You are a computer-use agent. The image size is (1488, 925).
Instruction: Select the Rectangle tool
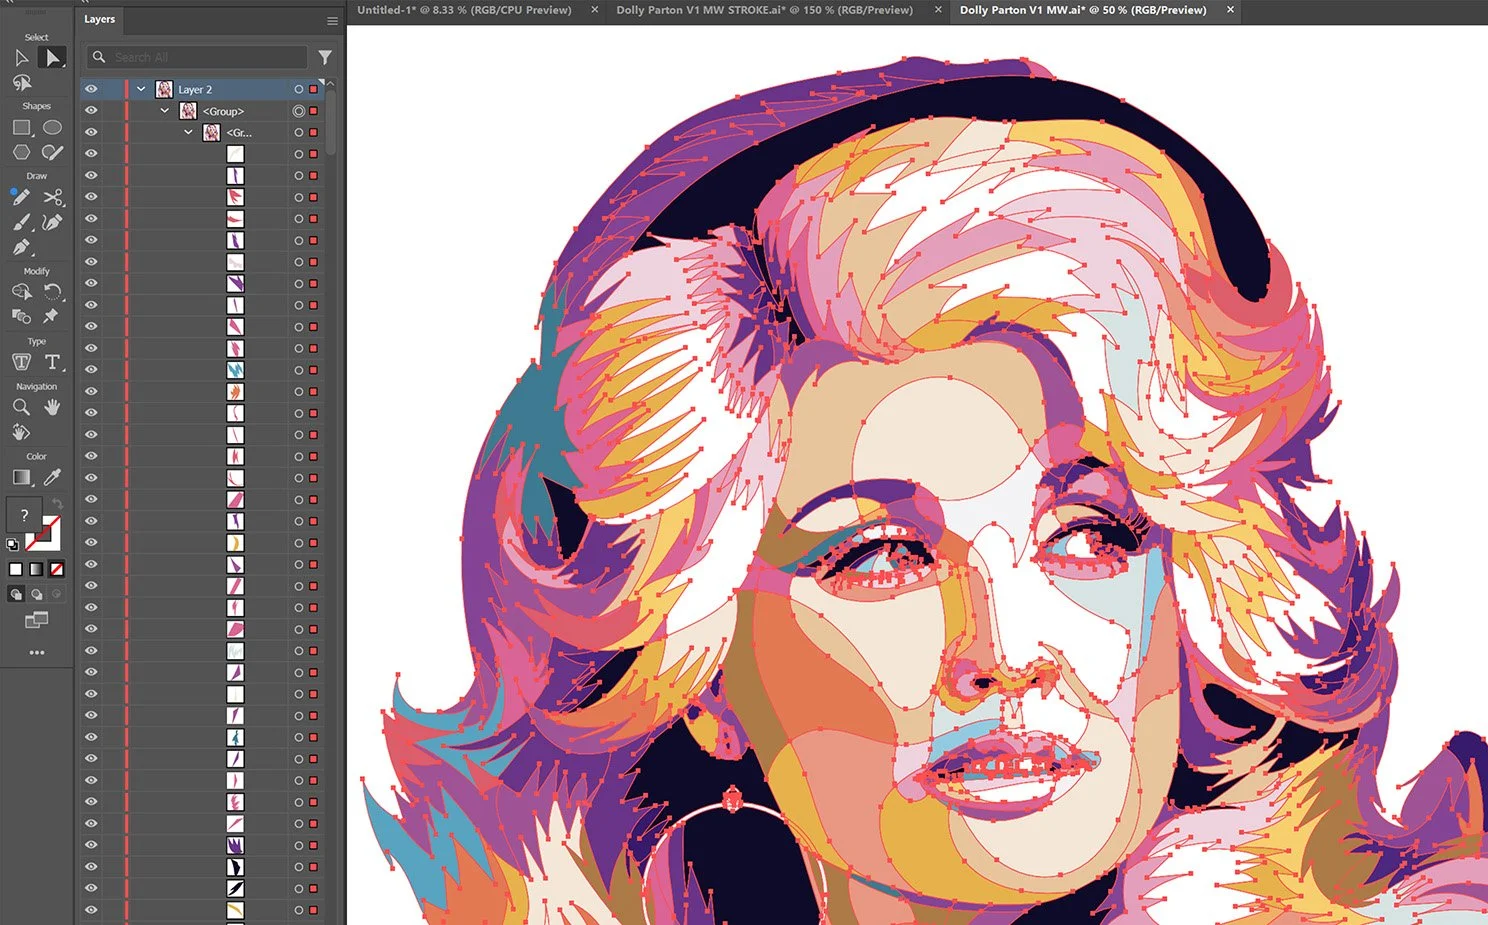[22, 128]
